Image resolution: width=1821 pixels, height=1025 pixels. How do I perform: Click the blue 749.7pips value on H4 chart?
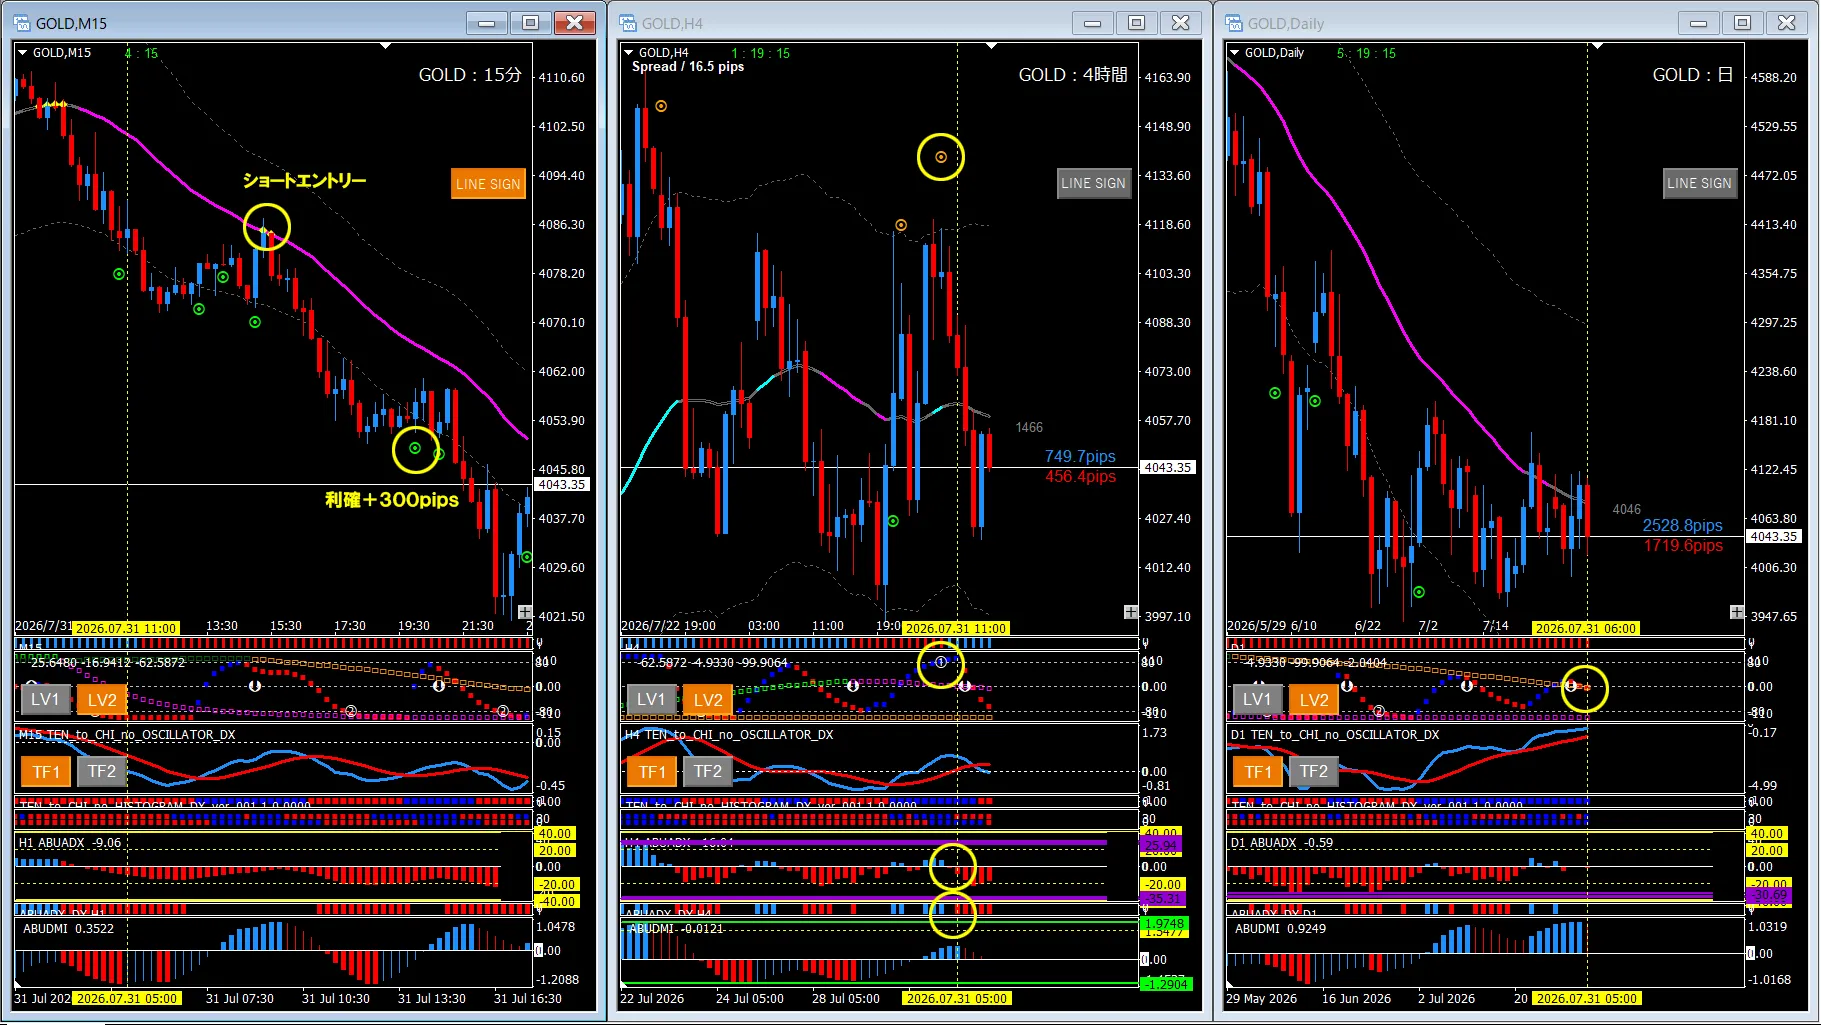pyautogui.click(x=1080, y=457)
